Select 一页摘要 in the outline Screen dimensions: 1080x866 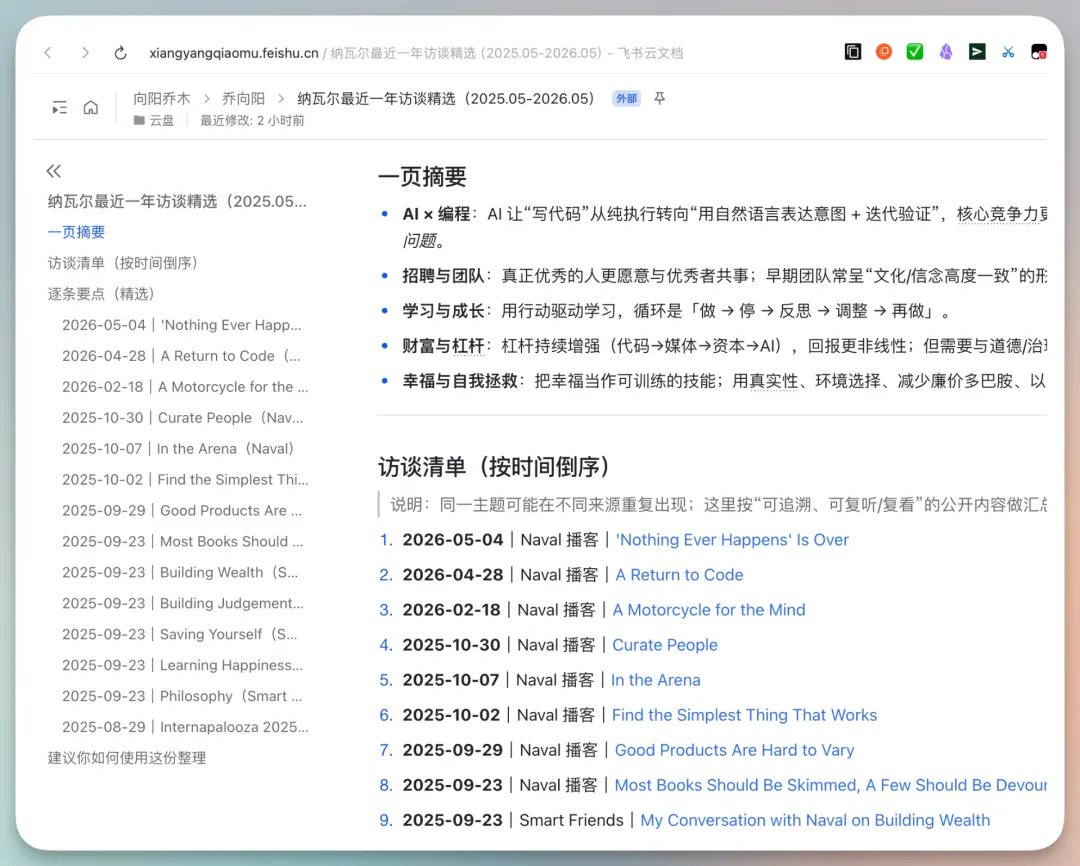coord(76,232)
